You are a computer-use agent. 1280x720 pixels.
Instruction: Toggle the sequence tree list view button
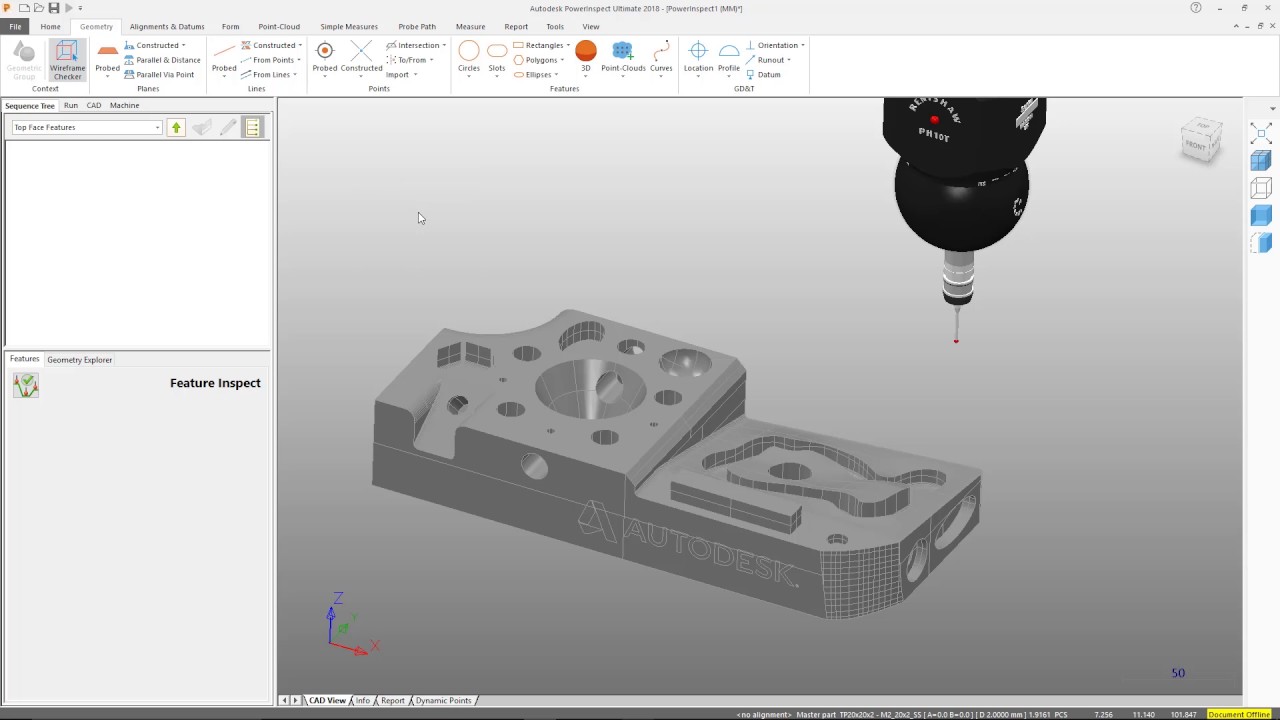pyautogui.click(x=253, y=127)
